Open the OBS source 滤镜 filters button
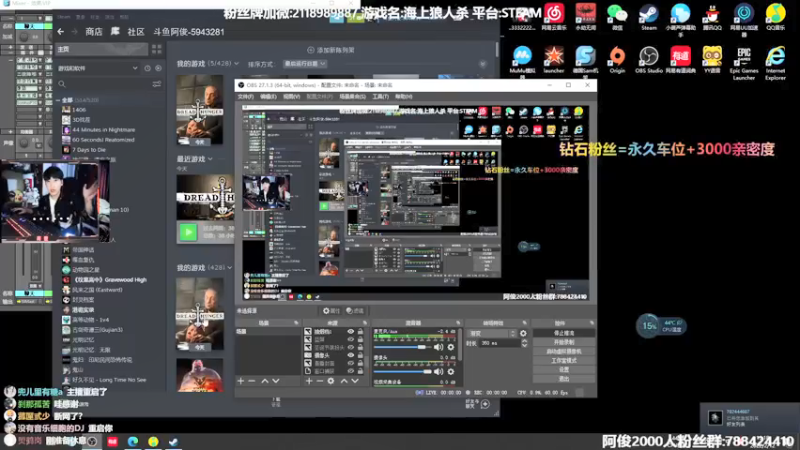The width and height of the screenshot is (800, 450). click(x=355, y=310)
